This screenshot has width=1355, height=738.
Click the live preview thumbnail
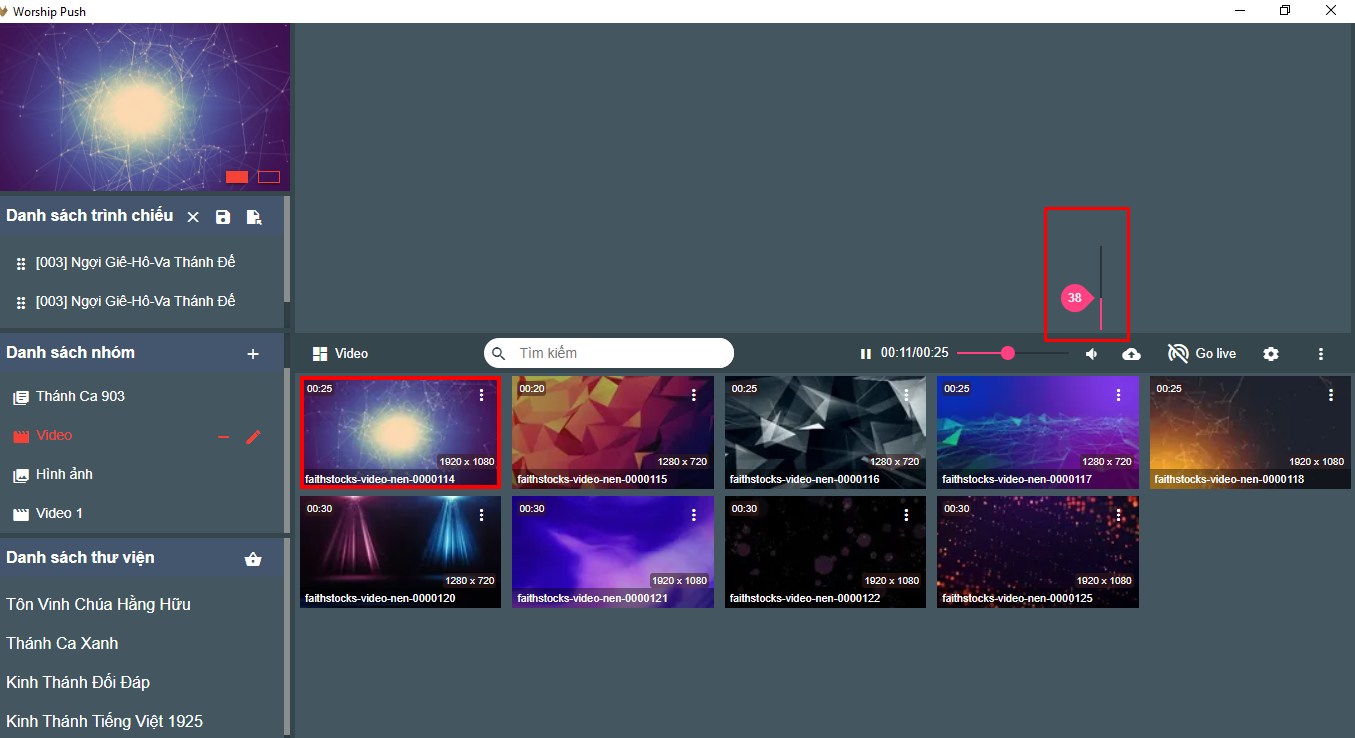[145, 107]
